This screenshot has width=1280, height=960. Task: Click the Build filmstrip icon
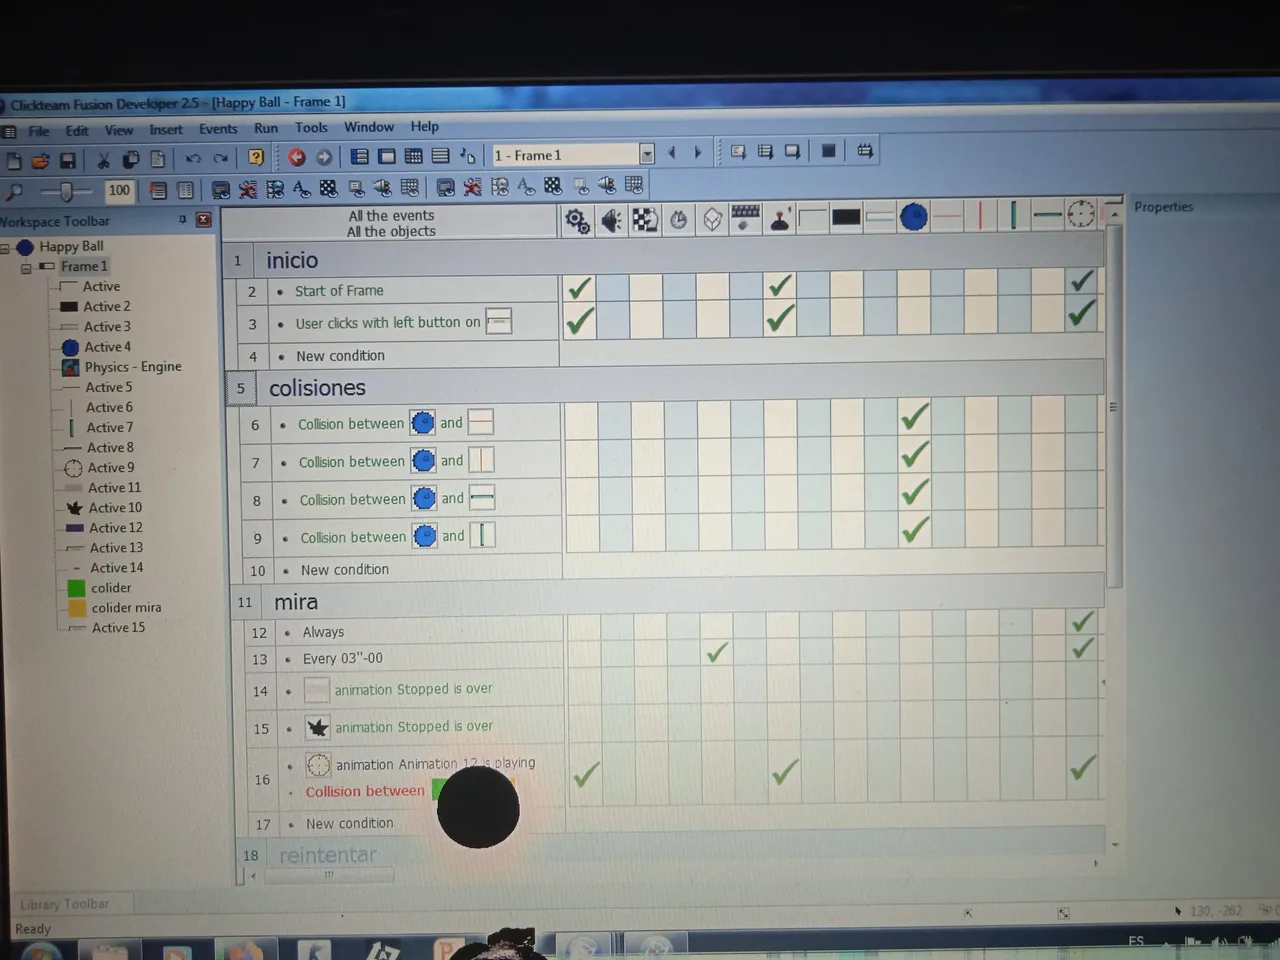(865, 151)
